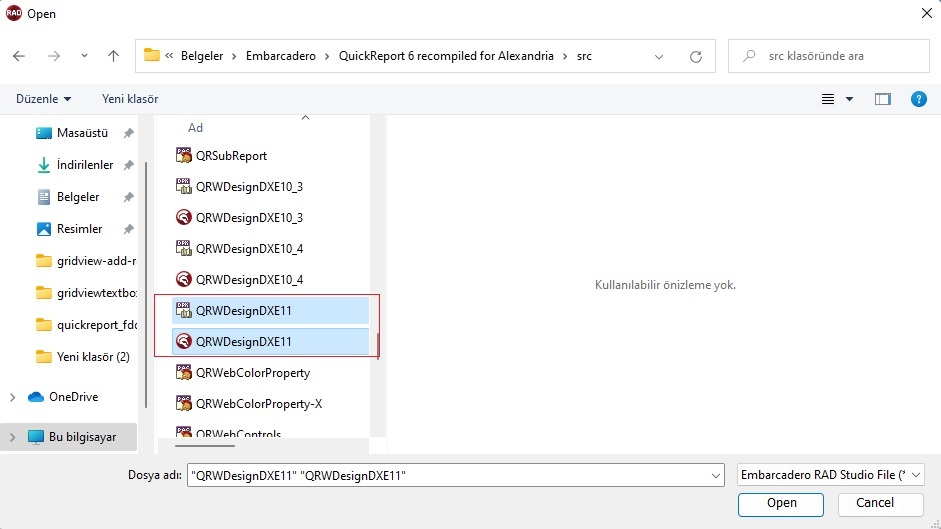The height and width of the screenshot is (529, 941).
Task: Click the QRSubReport file icon
Action: pos(184,155)
